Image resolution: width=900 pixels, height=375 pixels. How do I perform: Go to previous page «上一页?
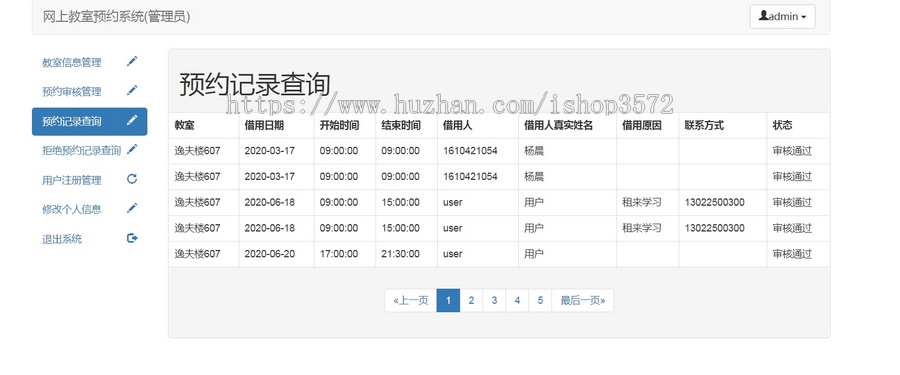(x=410, y=300)
